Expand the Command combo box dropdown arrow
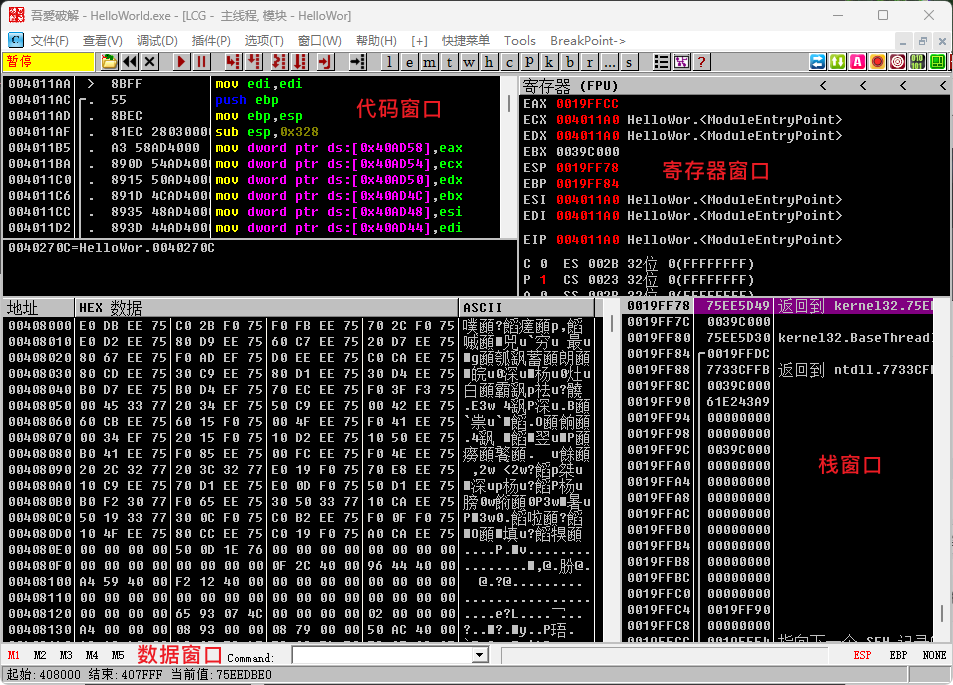The image size is (953, 685). click(479, 655)
